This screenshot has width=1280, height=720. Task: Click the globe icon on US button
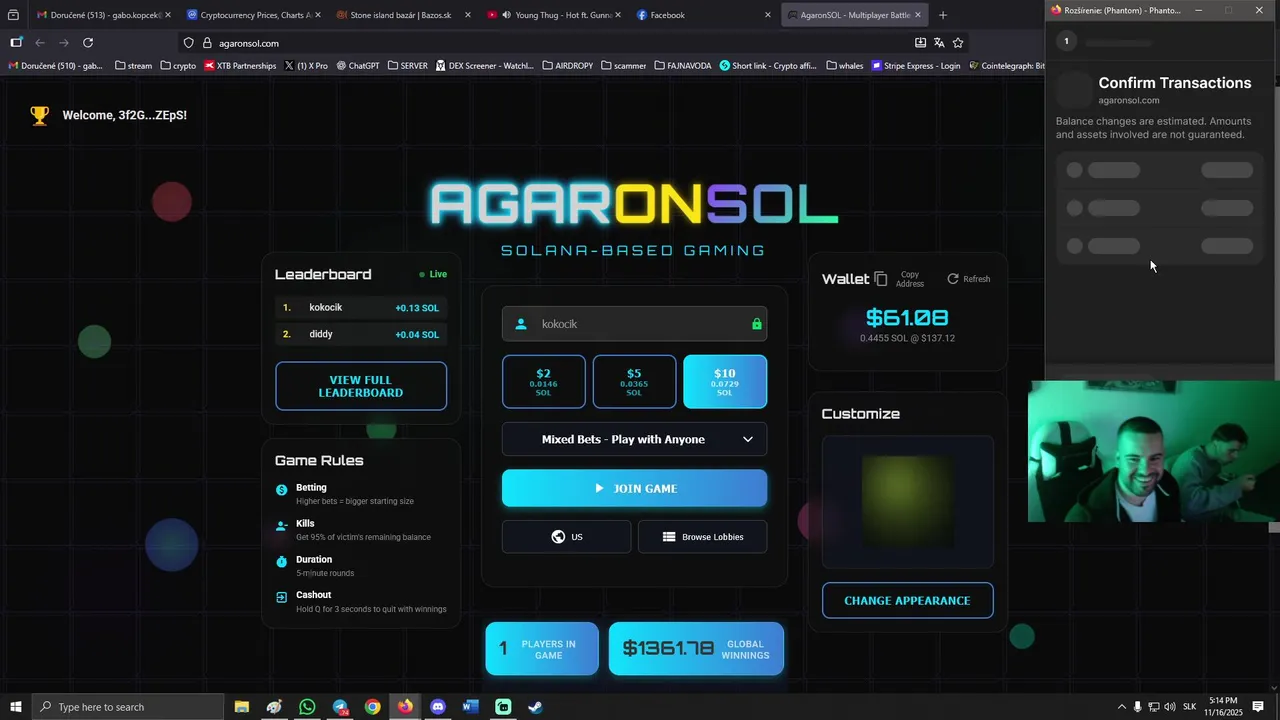(x=558, y=537)
